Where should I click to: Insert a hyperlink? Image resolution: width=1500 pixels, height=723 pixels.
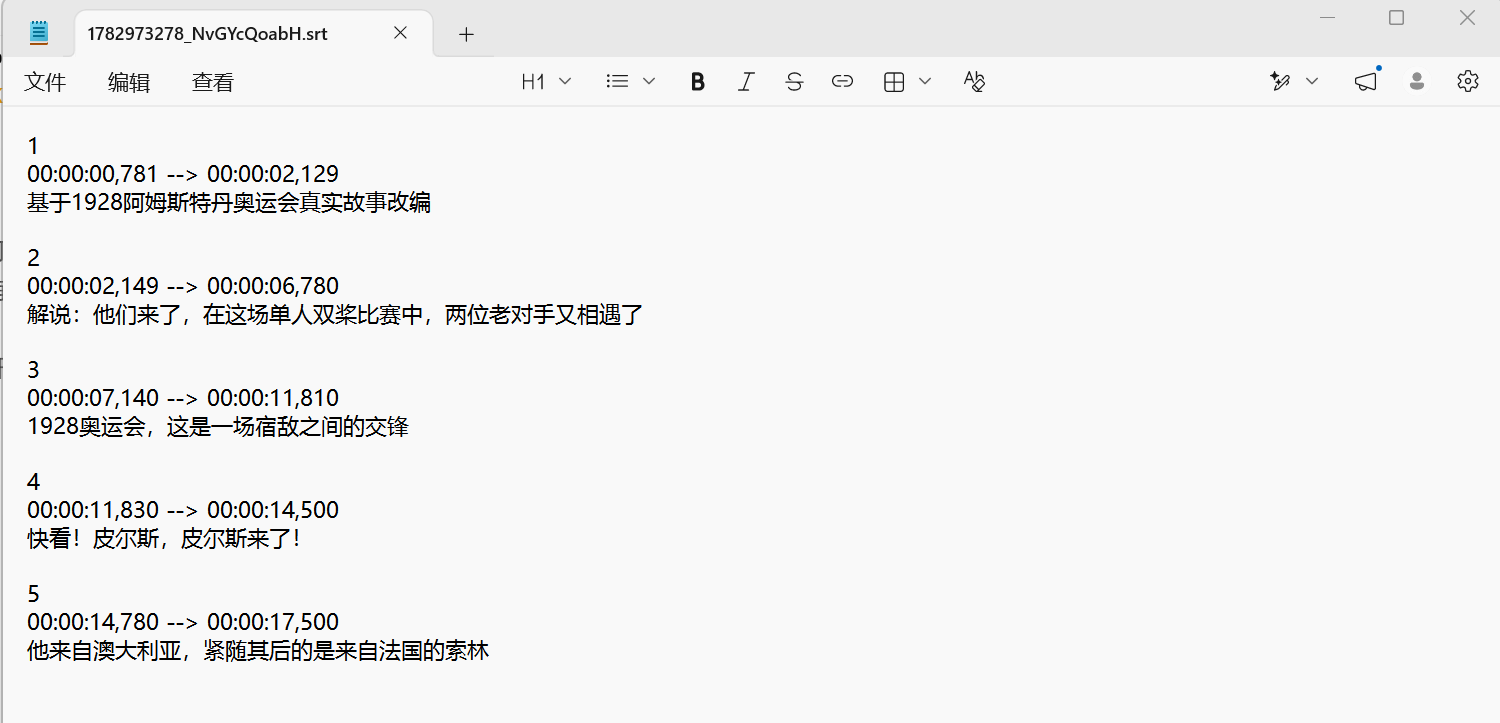842,82
